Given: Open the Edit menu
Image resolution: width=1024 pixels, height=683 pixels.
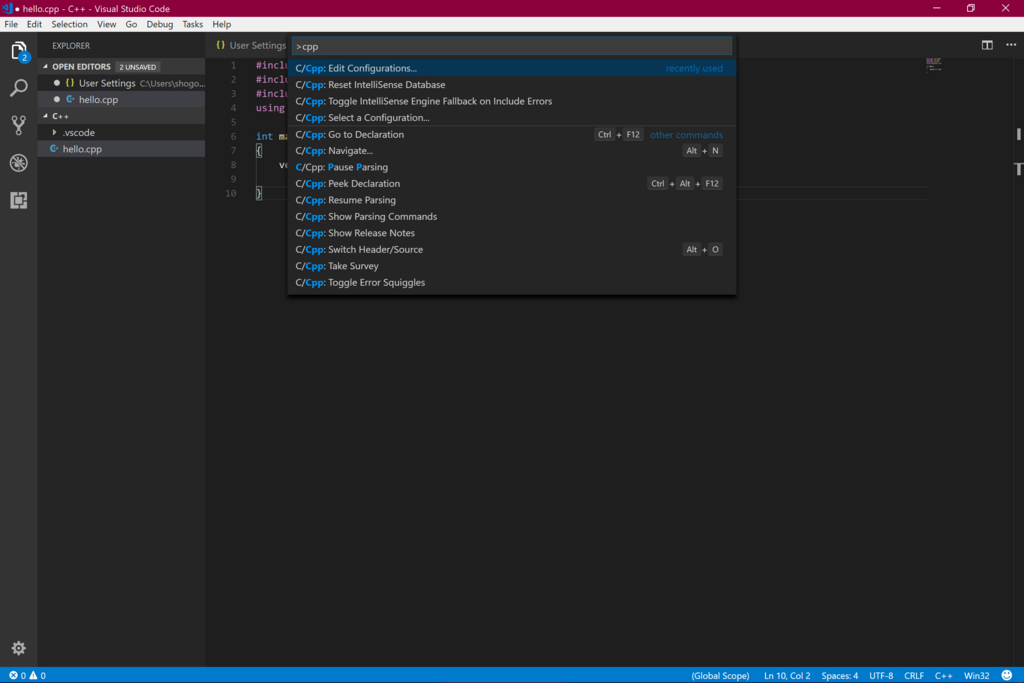Looking at the screenshot, I should click(34, 24).
